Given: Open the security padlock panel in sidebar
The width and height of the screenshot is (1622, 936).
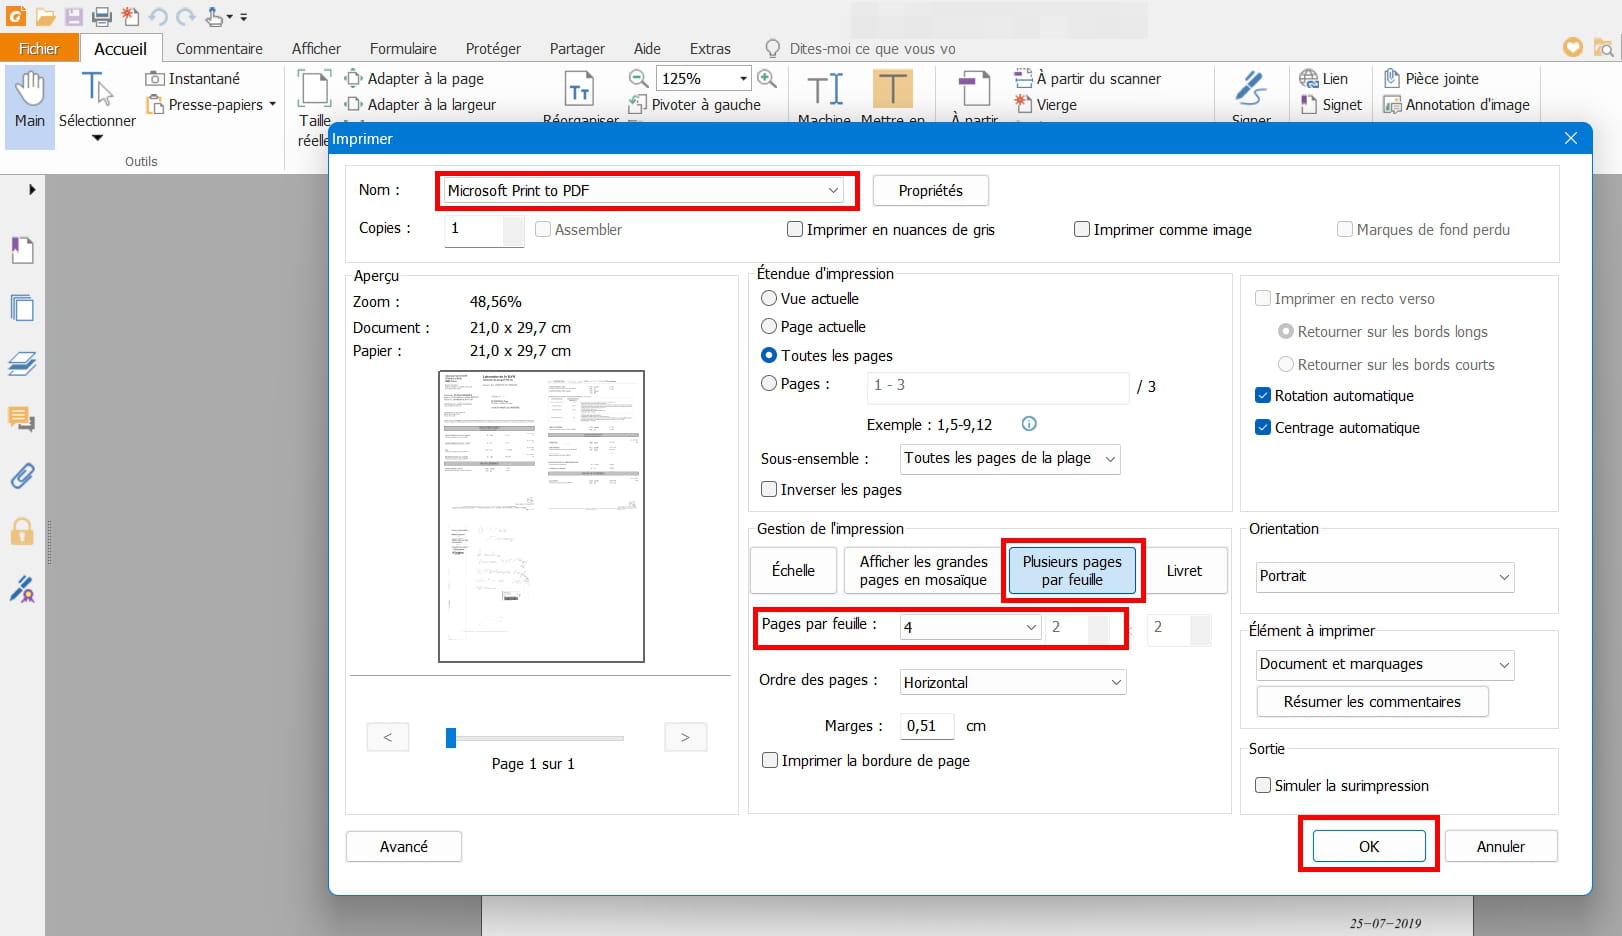Looking at the screenshot, I should point(22,531).
